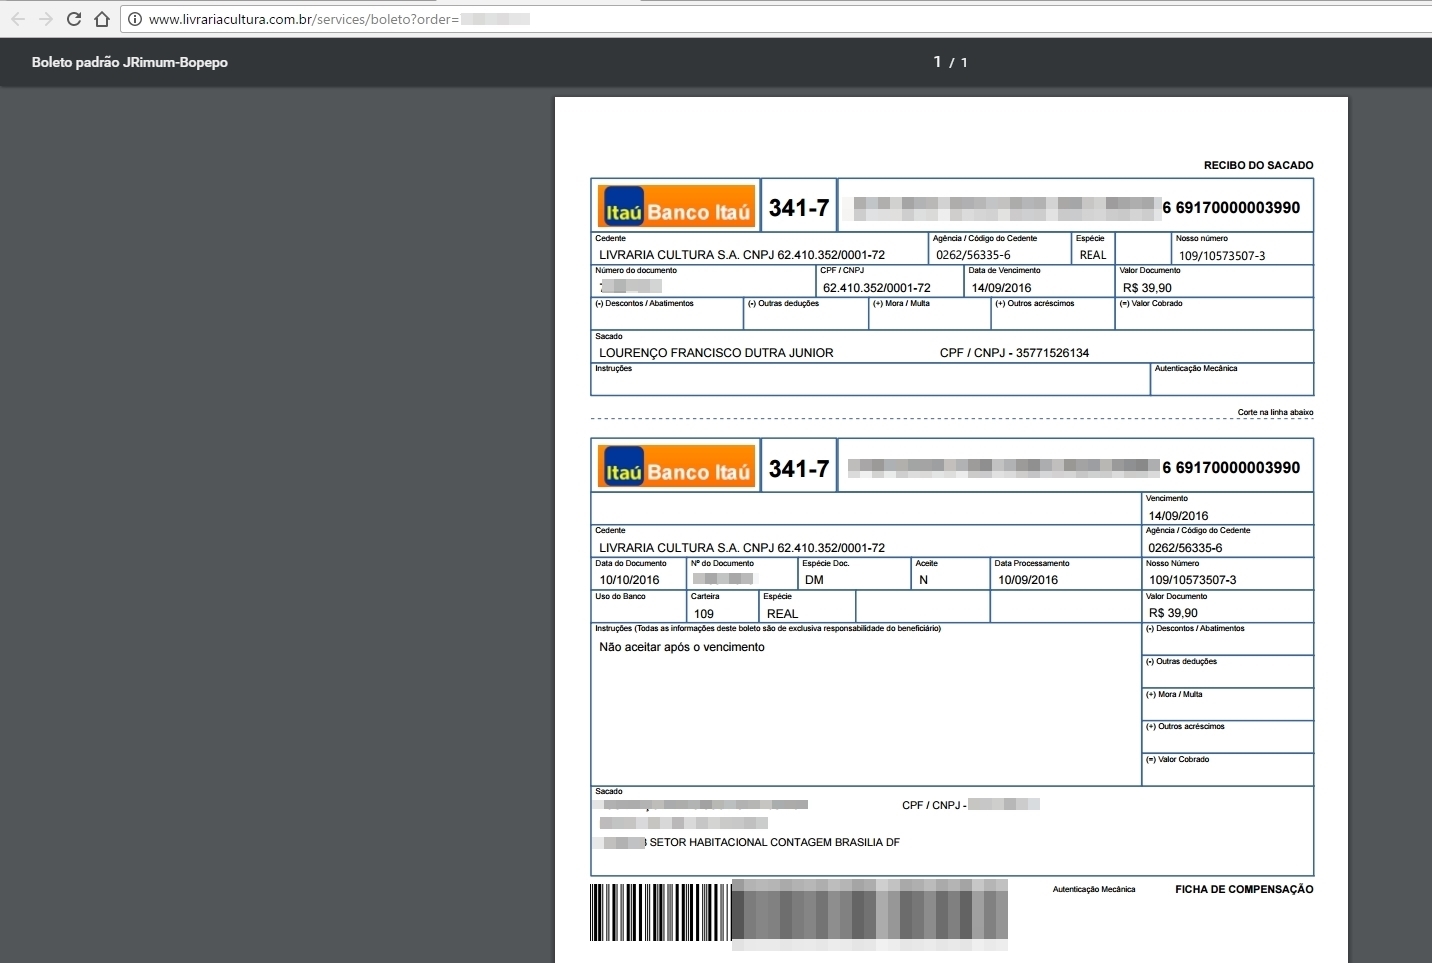Select REAL next to Carteira 109

point(782,614)
